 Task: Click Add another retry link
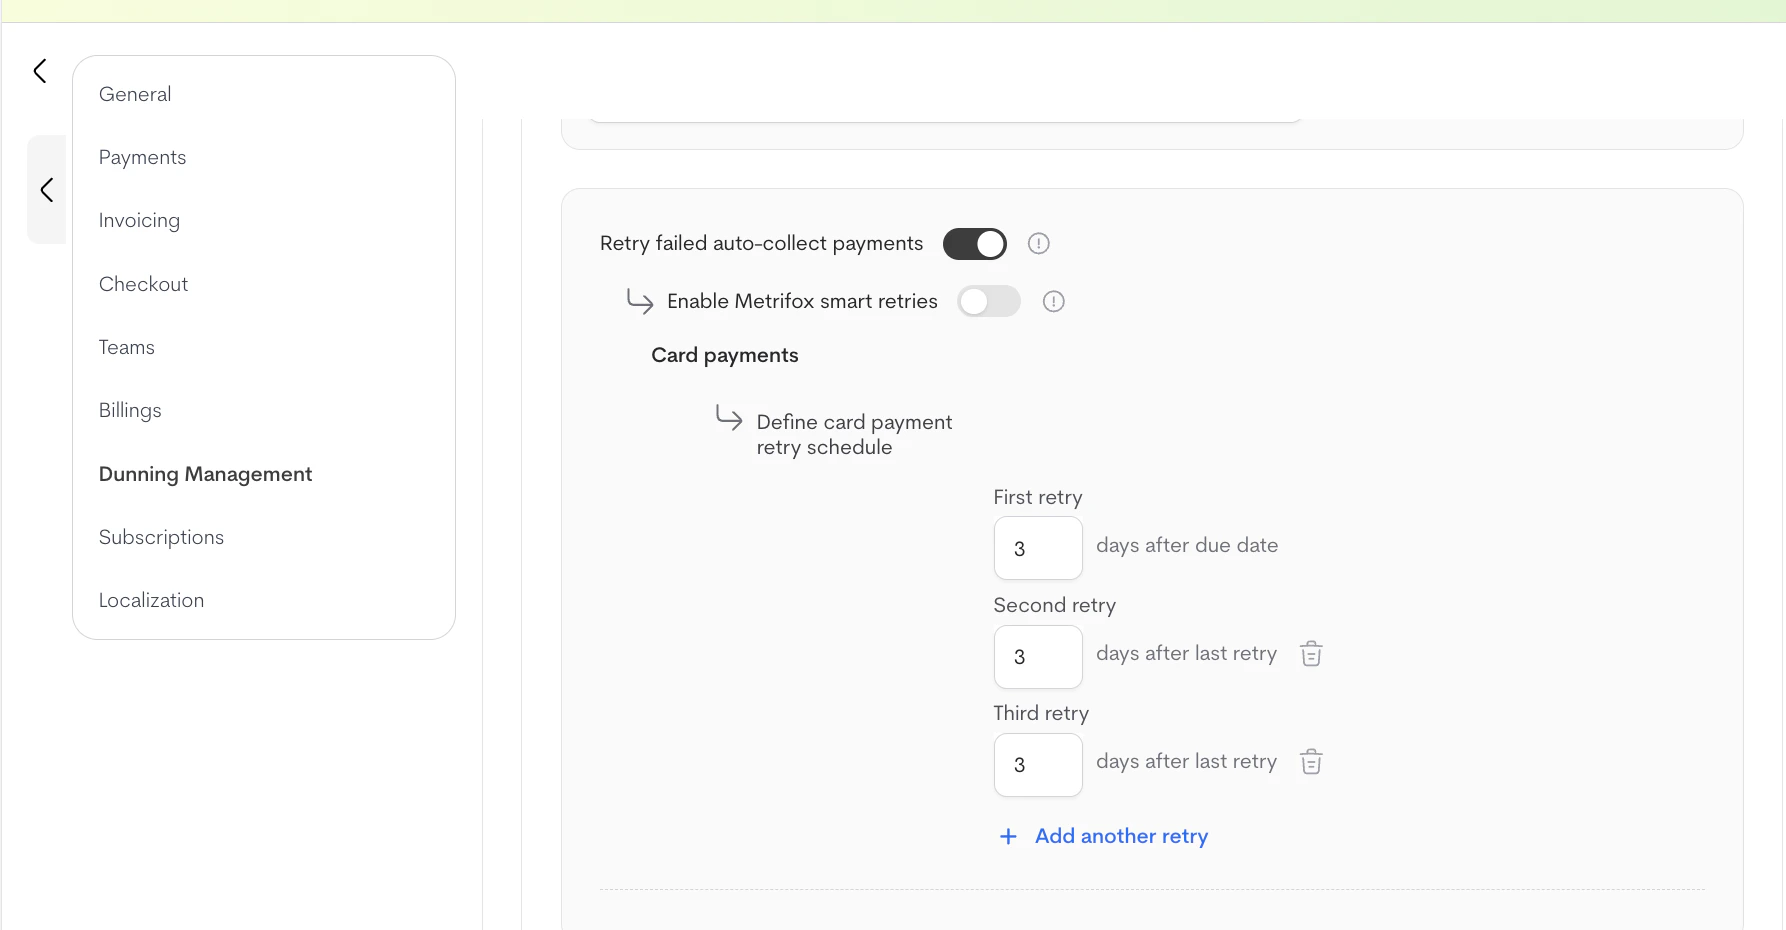click(x=1121, y=836)
